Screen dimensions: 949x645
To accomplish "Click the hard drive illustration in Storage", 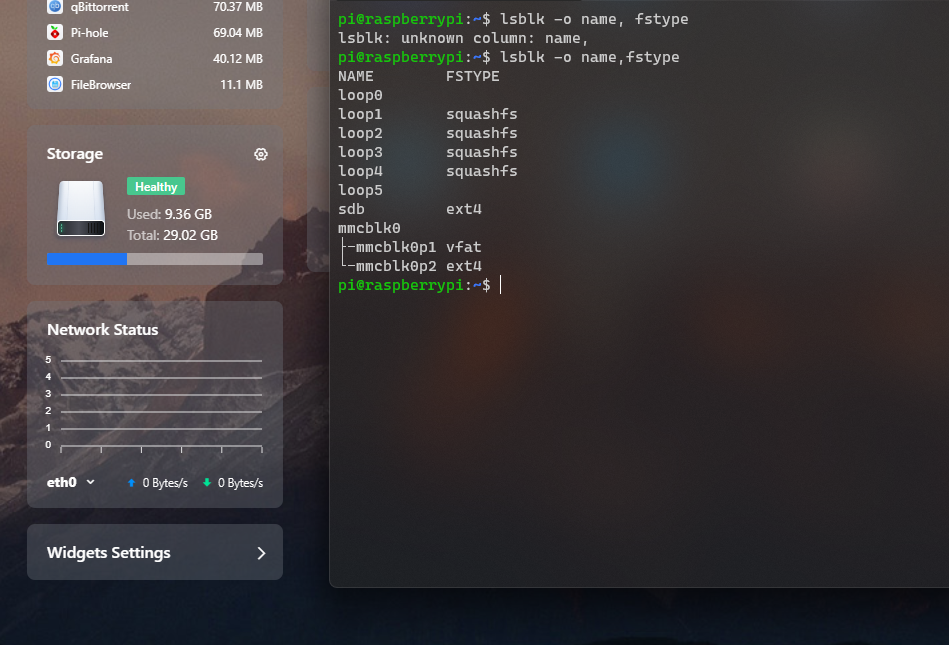I will [x=80, y=210].
